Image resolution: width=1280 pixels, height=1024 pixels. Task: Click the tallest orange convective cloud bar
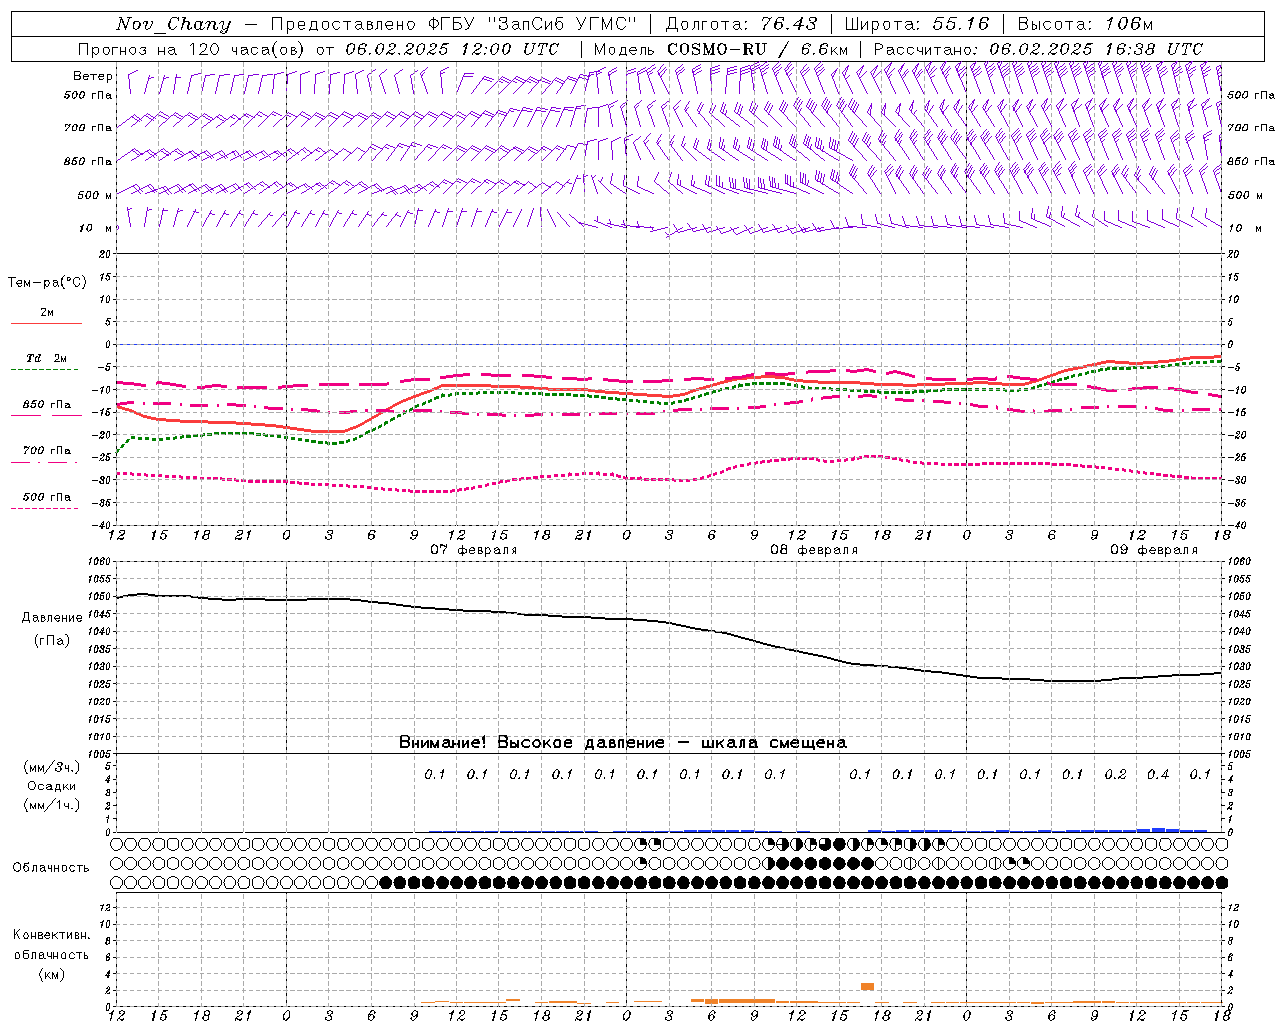coord(867,987)
